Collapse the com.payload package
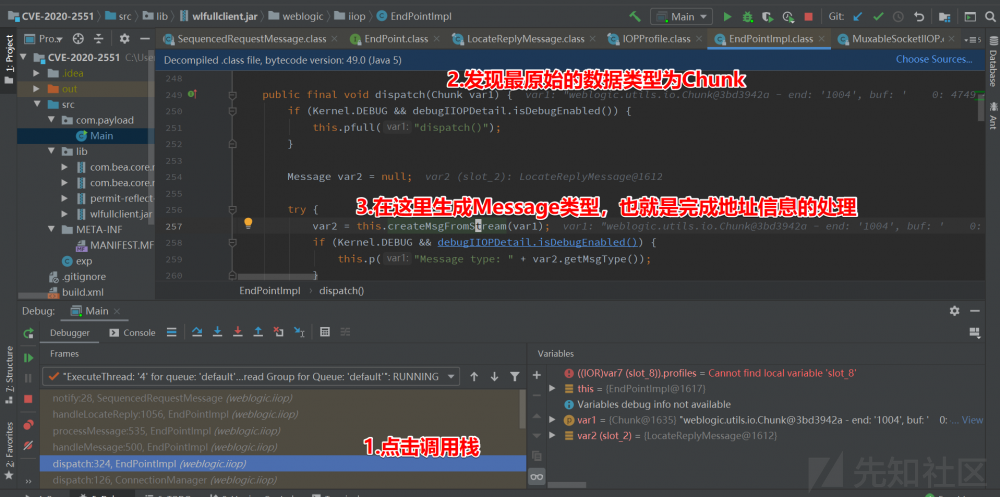The width and height of the screenshot is (1000, 497). pos(52,120)
